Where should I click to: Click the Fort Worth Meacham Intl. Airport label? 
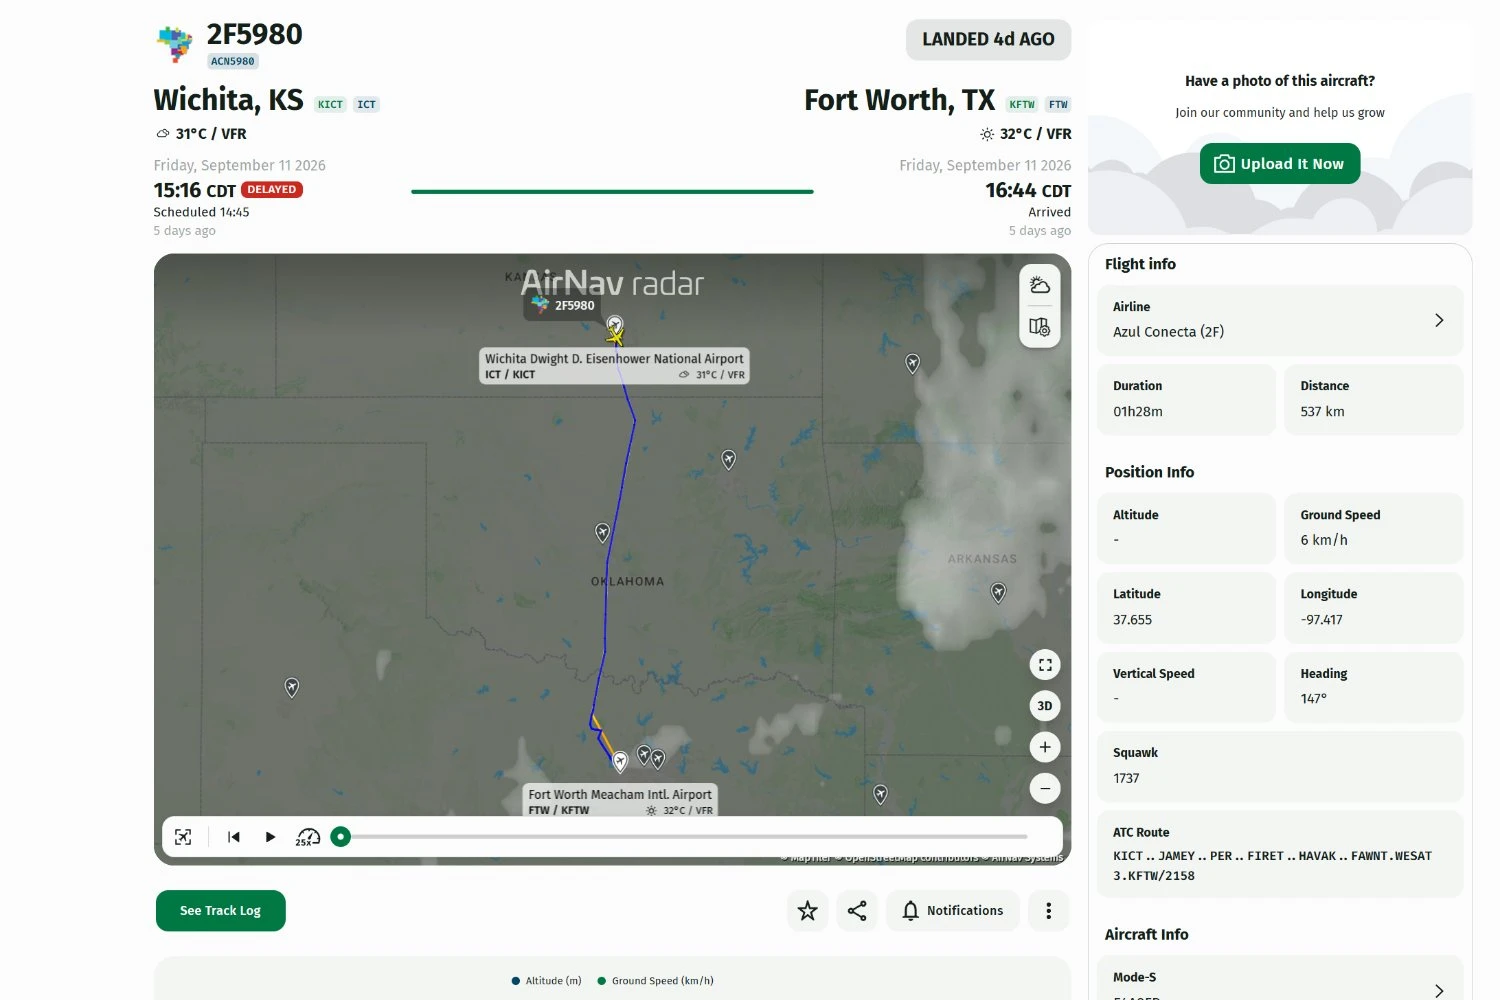click(621, 801)
